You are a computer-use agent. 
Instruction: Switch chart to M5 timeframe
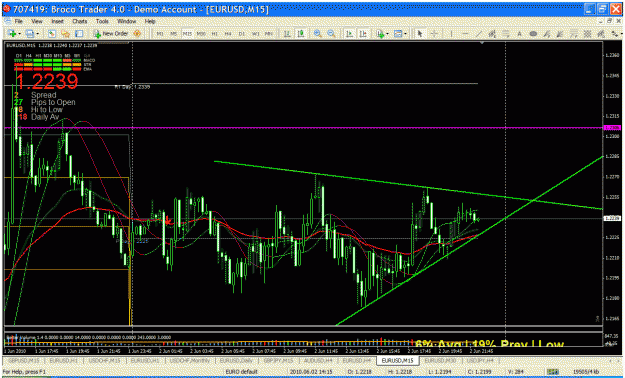click(174, 34)
